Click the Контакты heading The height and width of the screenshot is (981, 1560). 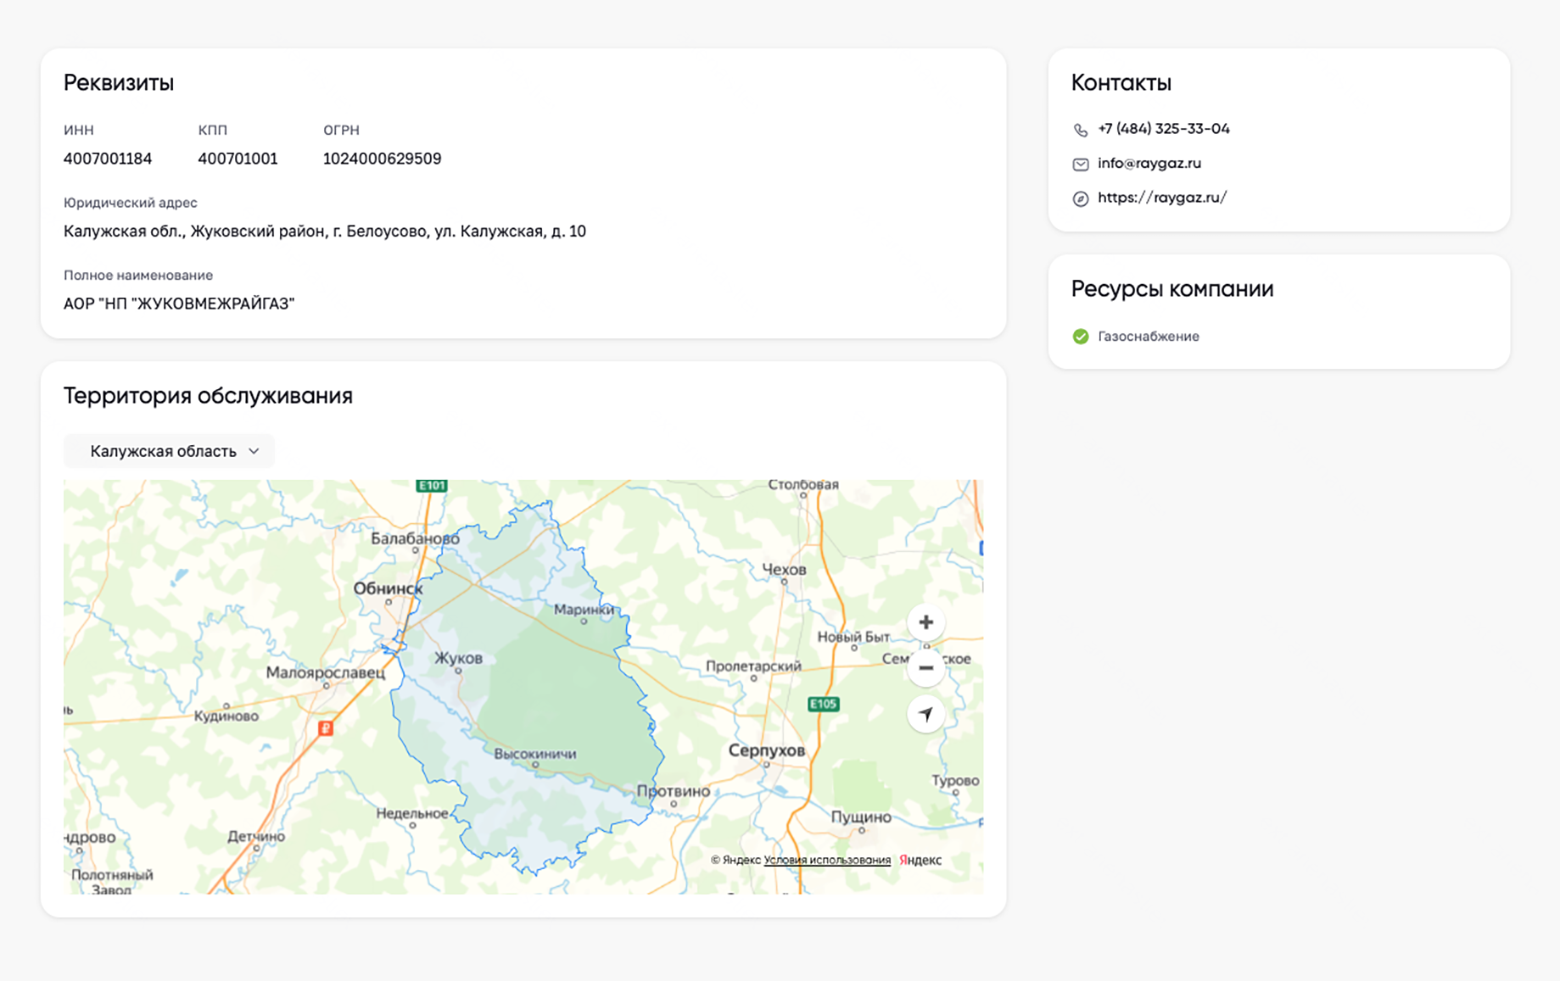pos(1121,83)
